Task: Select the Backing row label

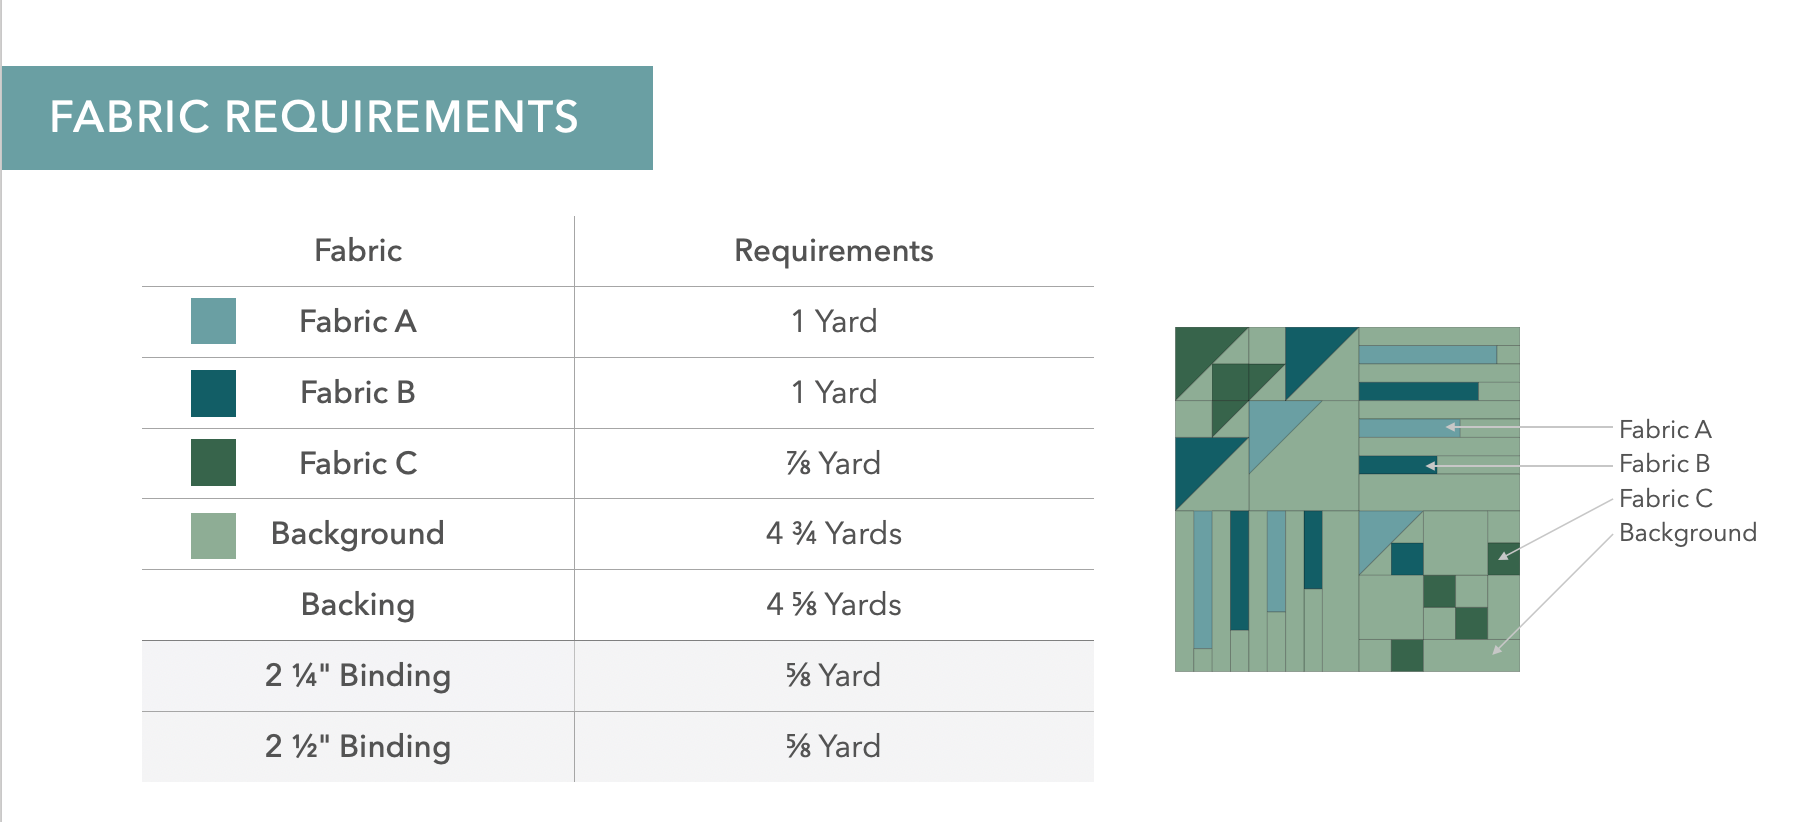Action: 358,605
